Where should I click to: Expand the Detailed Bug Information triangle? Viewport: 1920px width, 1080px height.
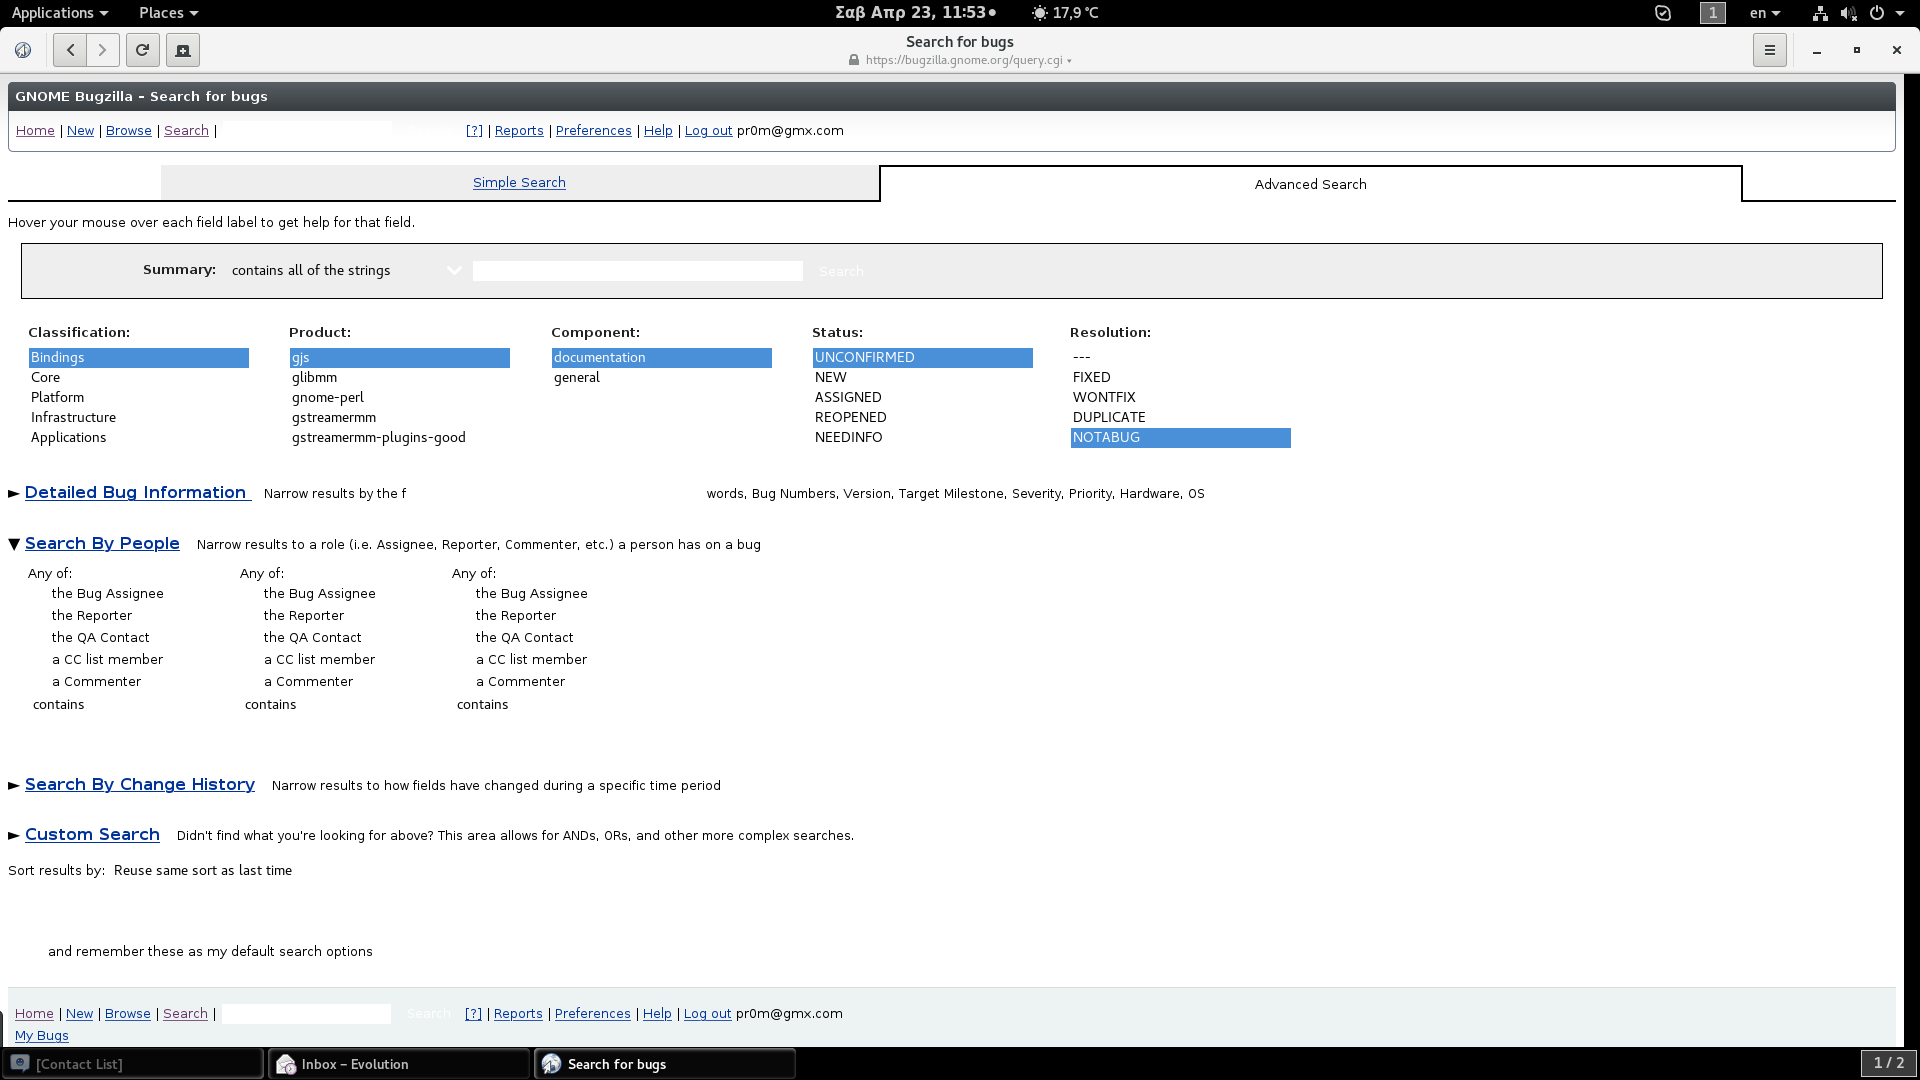(x=14, y=493)
